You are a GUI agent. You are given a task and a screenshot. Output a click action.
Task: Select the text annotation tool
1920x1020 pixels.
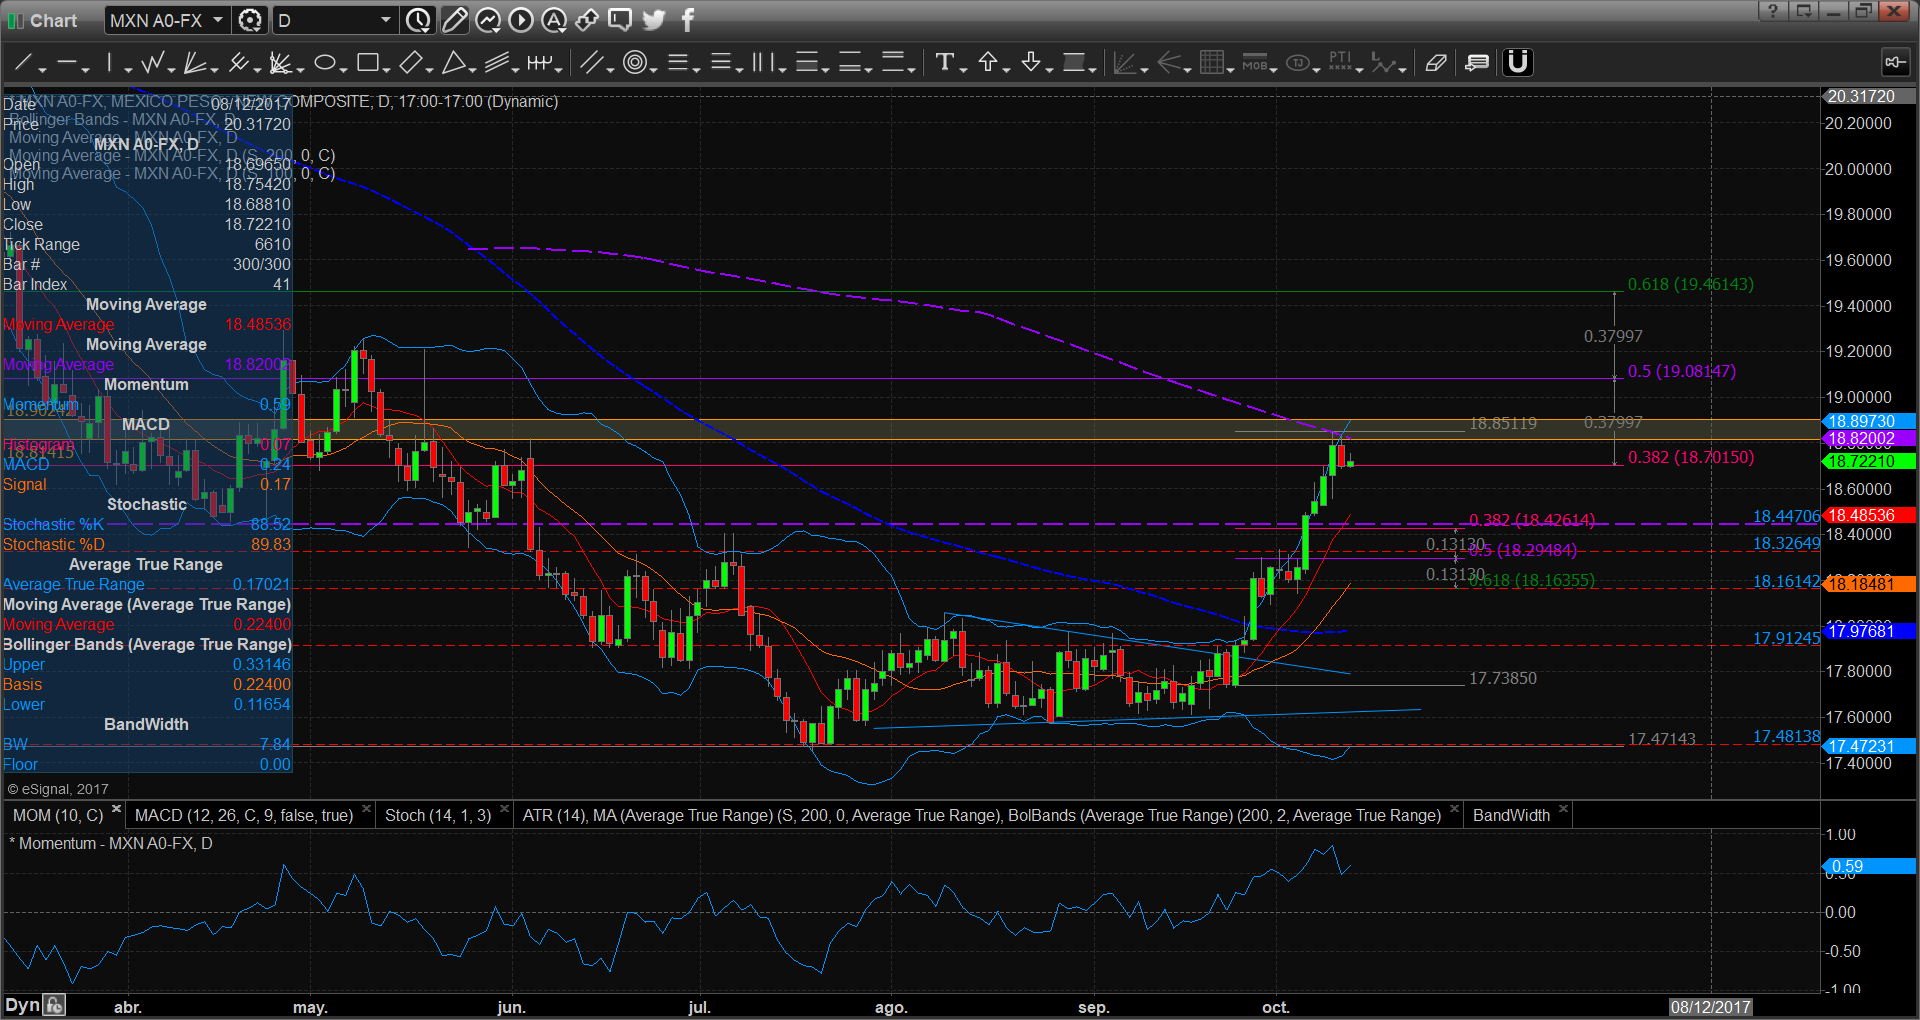[x=945, y=63]
